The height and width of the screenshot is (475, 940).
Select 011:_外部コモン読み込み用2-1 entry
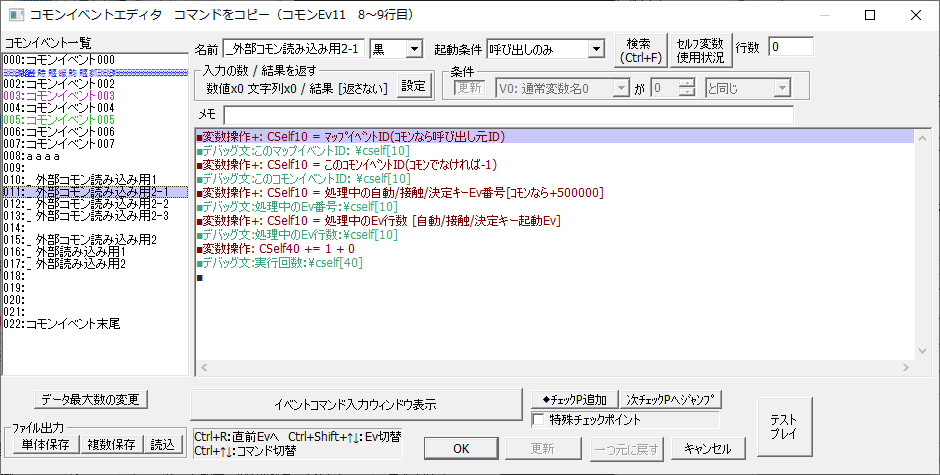pos(95,192)
